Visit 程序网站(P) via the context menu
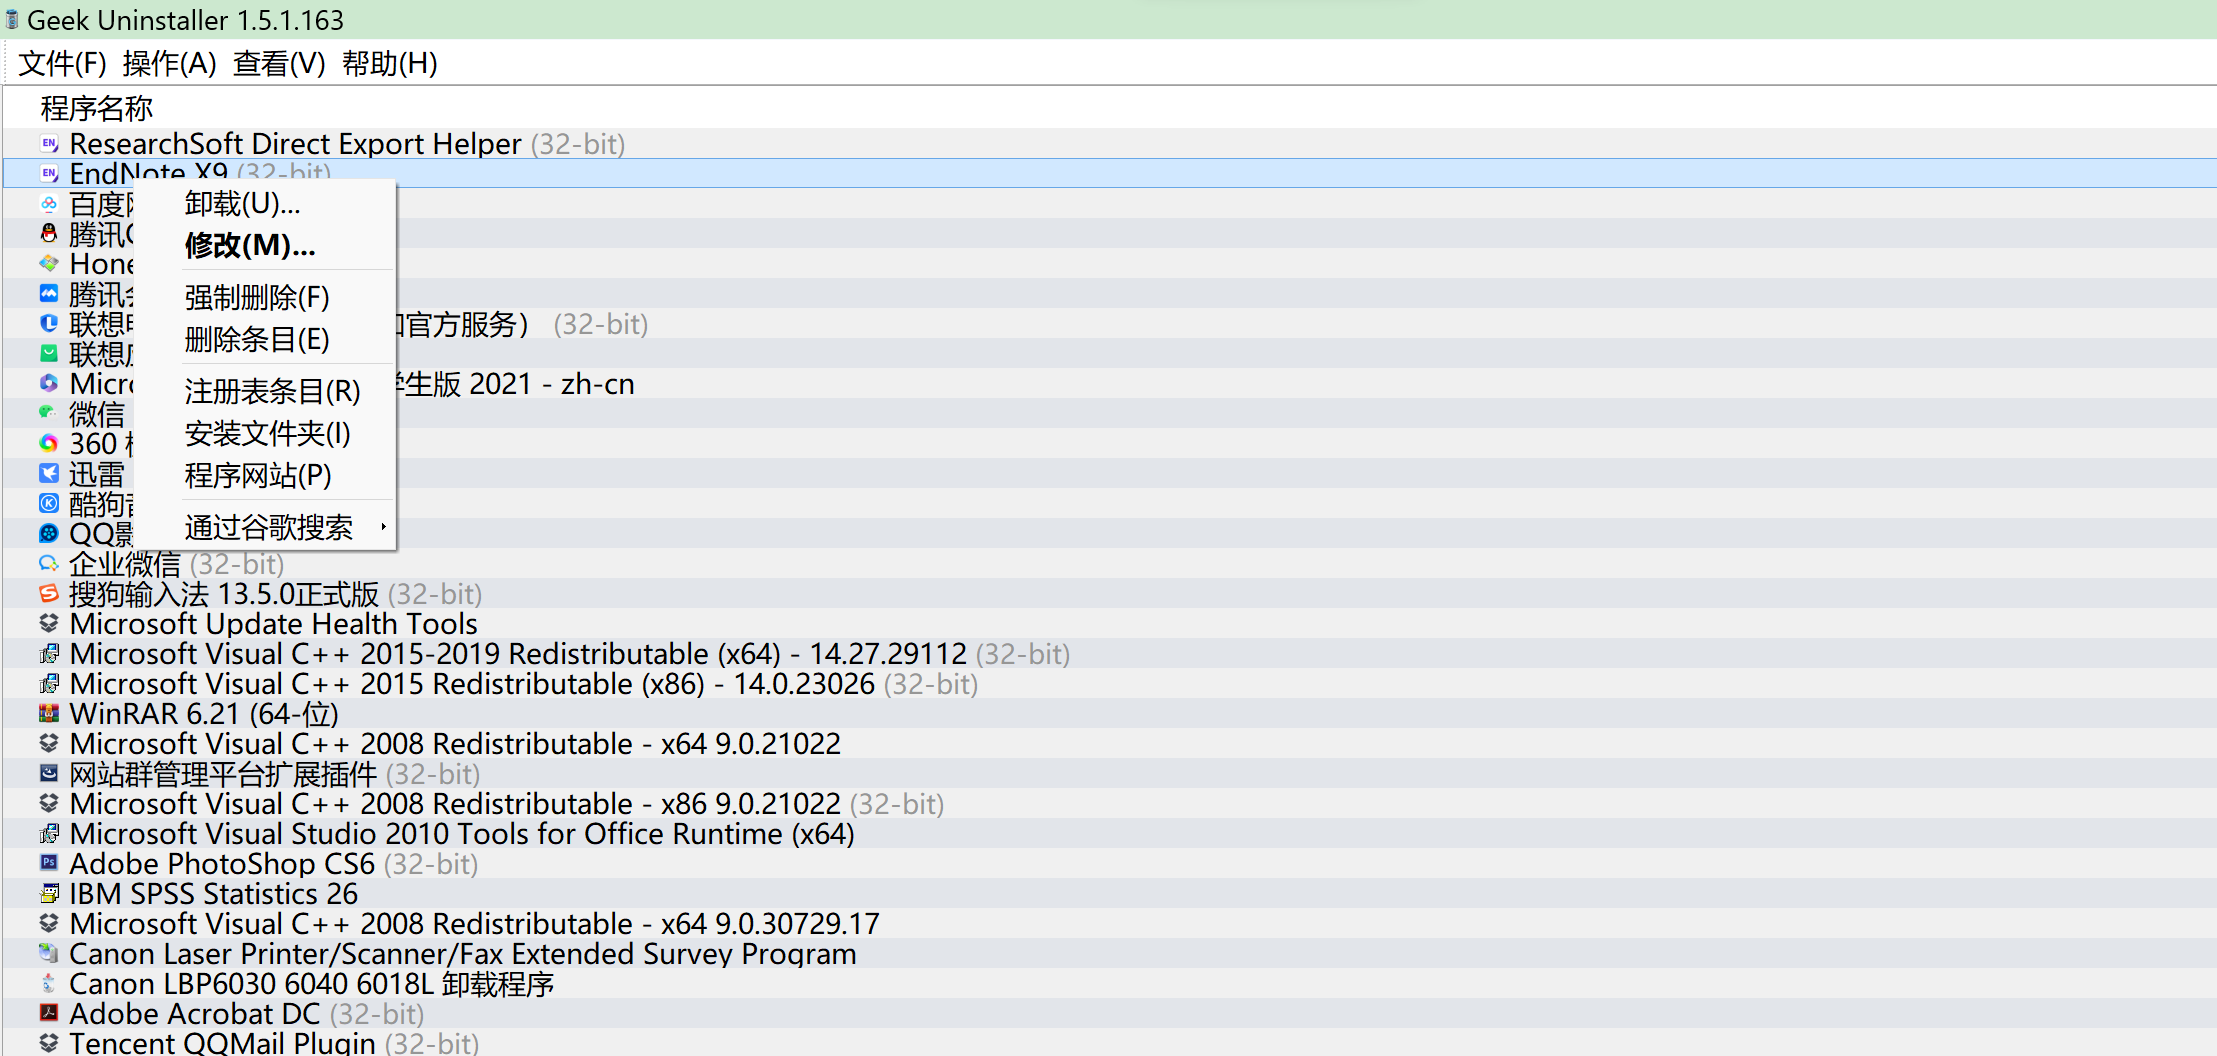 pos(265,475)
